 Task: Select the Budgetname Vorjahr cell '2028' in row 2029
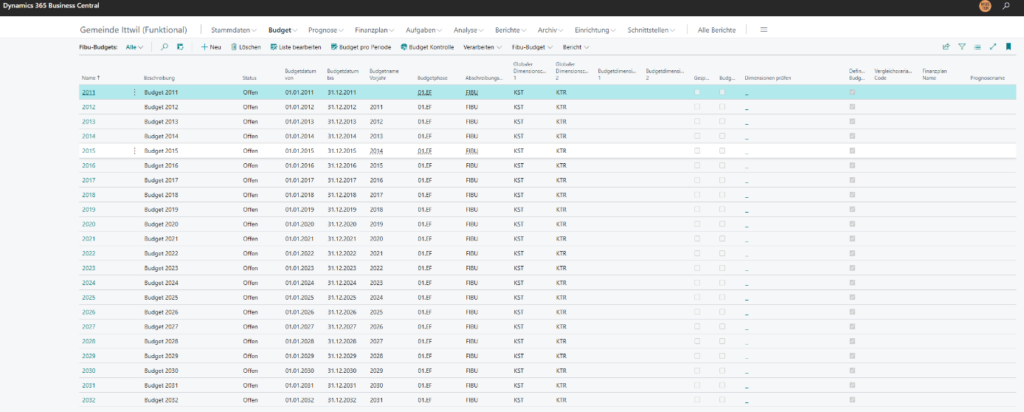click(x=376, y=356)
